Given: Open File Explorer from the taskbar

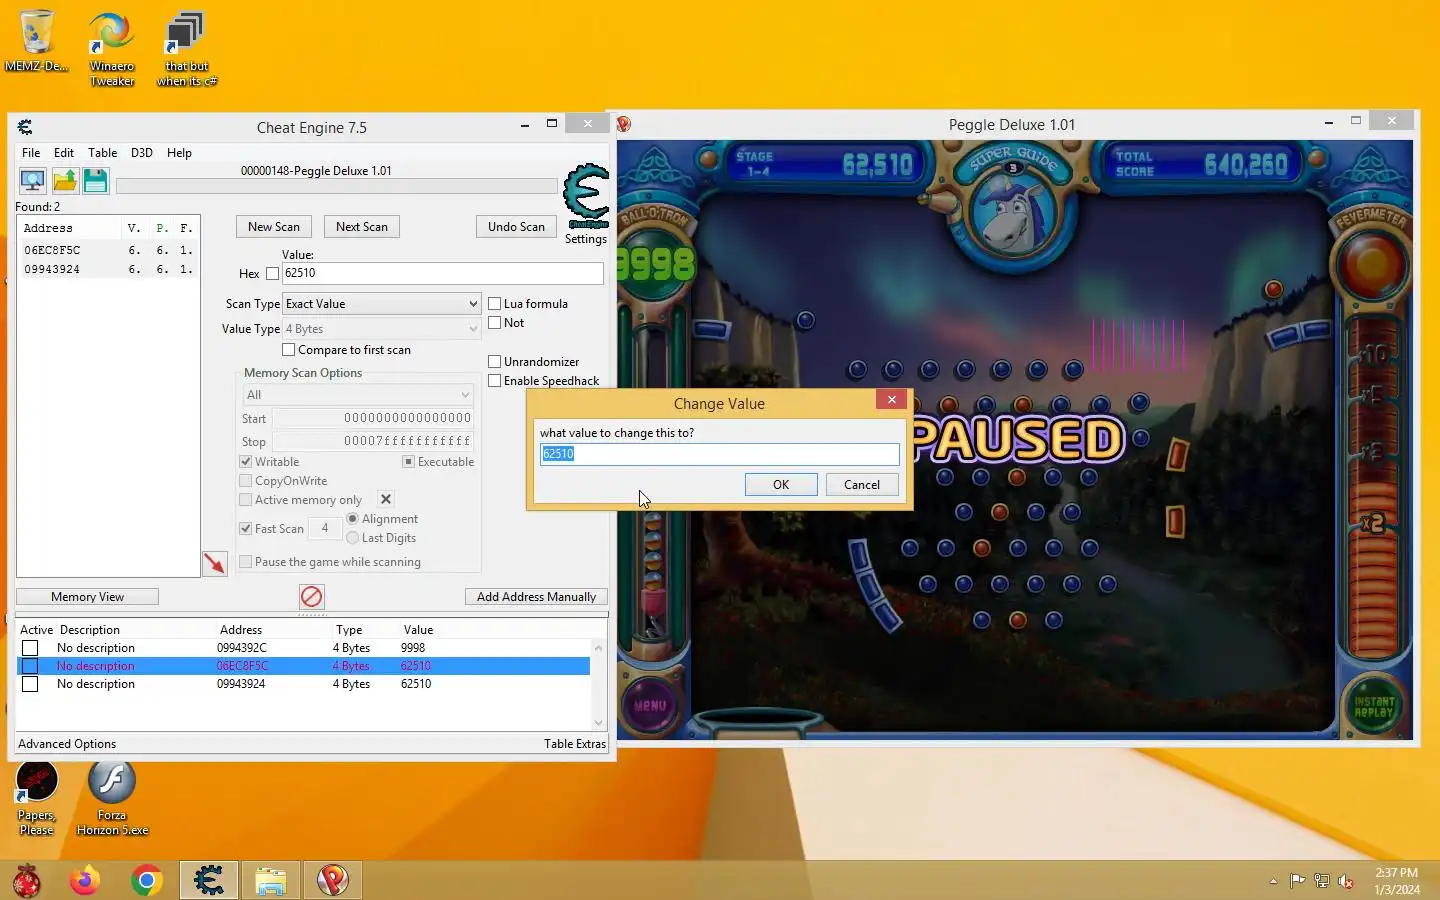Looking at the screenshot, I should pos(271,880).
